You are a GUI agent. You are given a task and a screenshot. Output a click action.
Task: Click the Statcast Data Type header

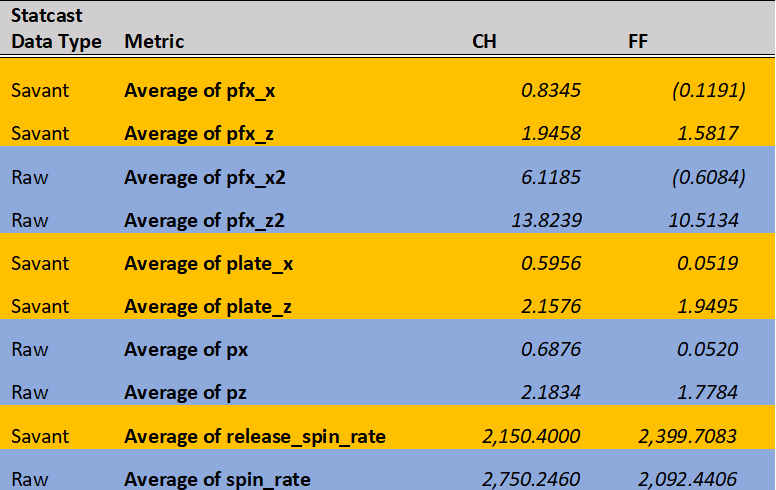click(x=56, y=28)
